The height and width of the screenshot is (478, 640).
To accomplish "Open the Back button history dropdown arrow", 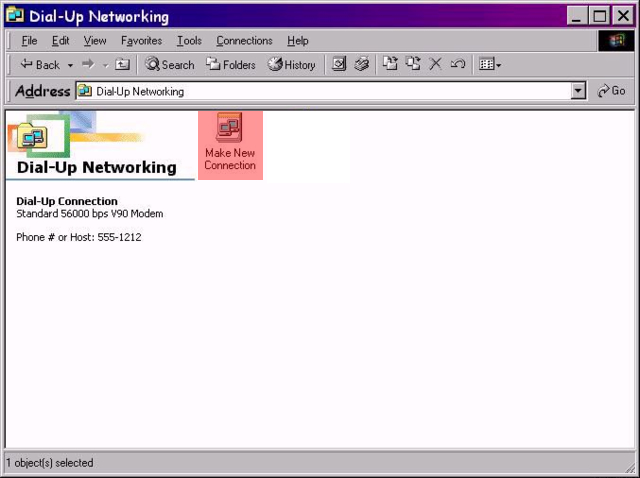I will point(70,65).
